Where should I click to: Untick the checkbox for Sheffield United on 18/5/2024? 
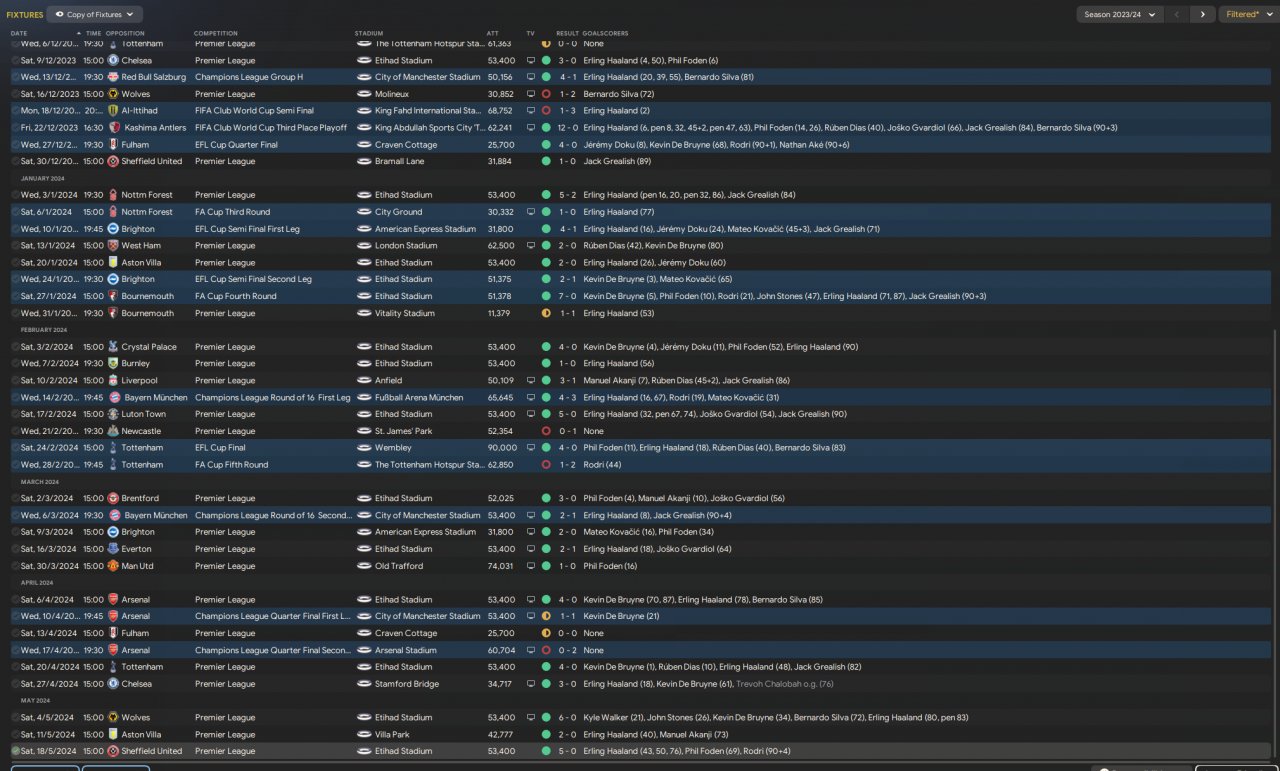click(x=16, y=751)
